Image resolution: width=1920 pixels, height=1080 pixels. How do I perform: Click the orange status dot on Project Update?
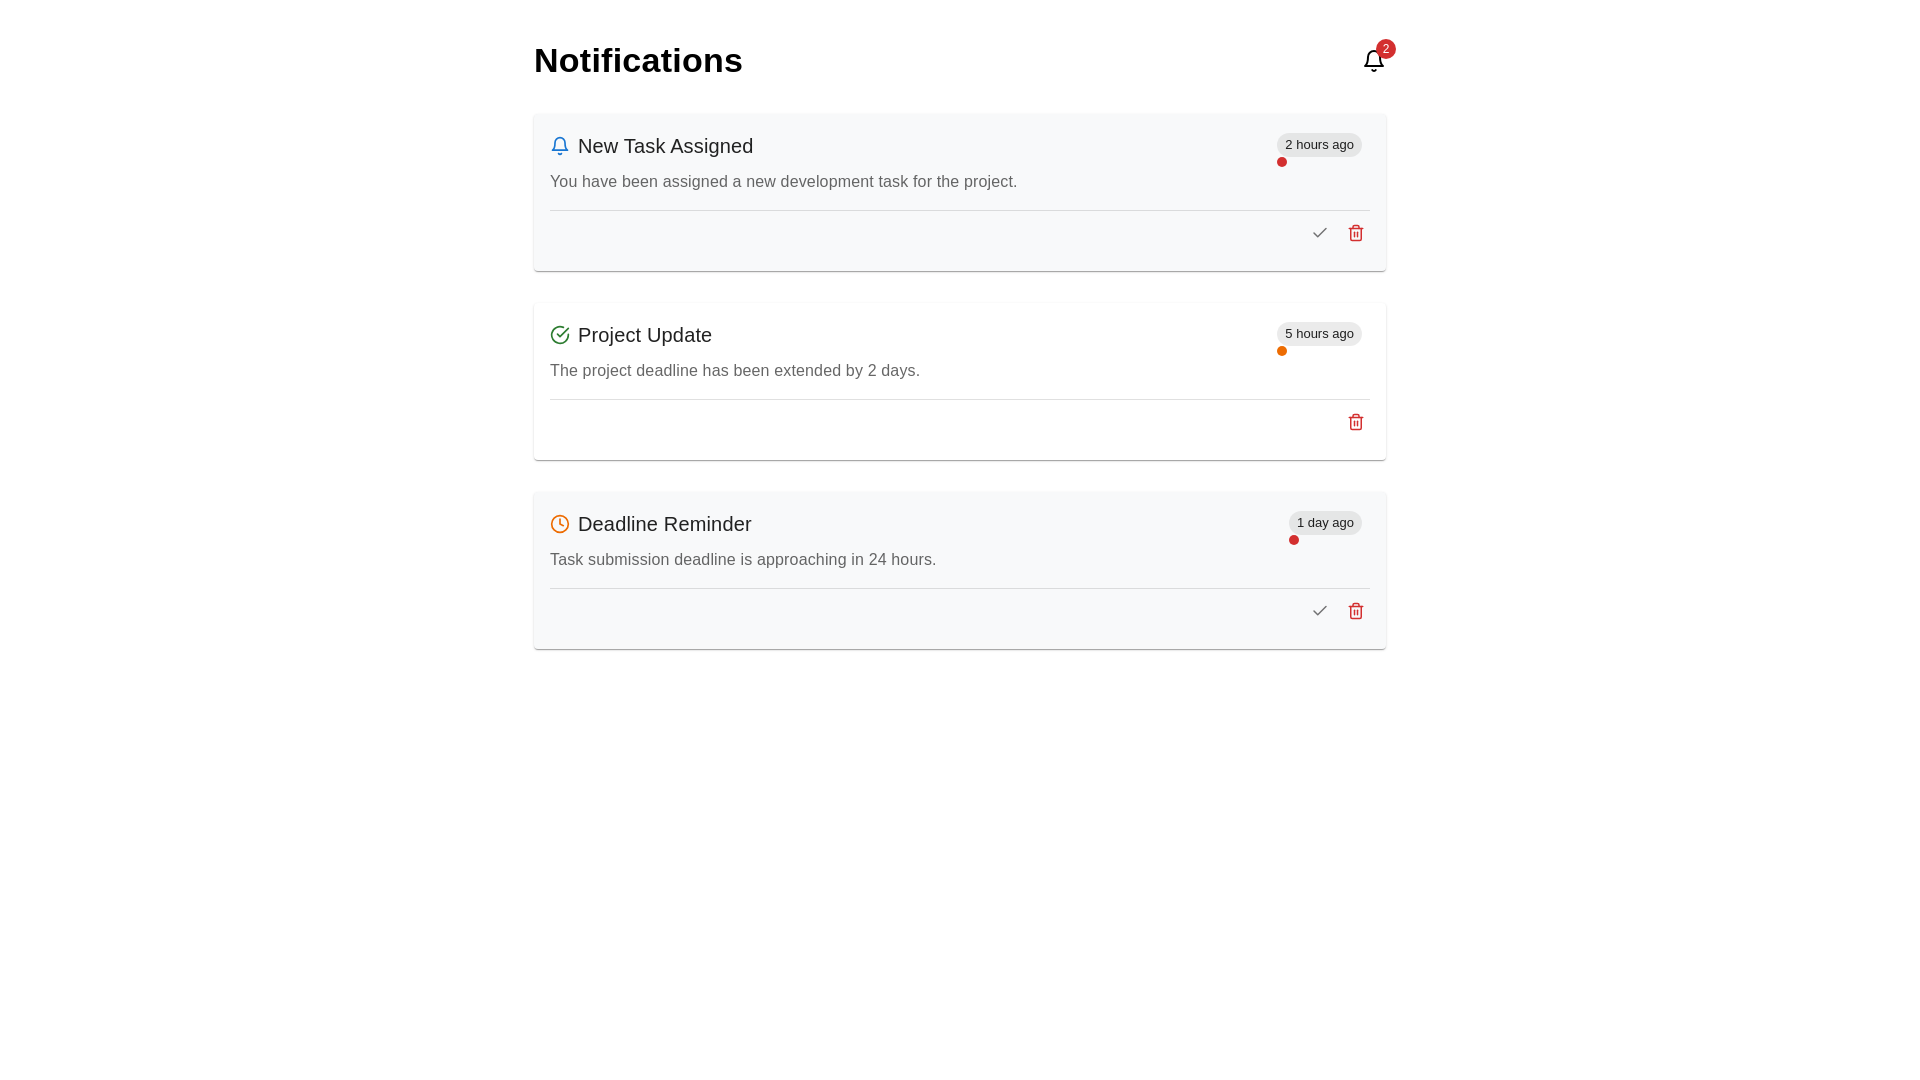click(1281, 351)
